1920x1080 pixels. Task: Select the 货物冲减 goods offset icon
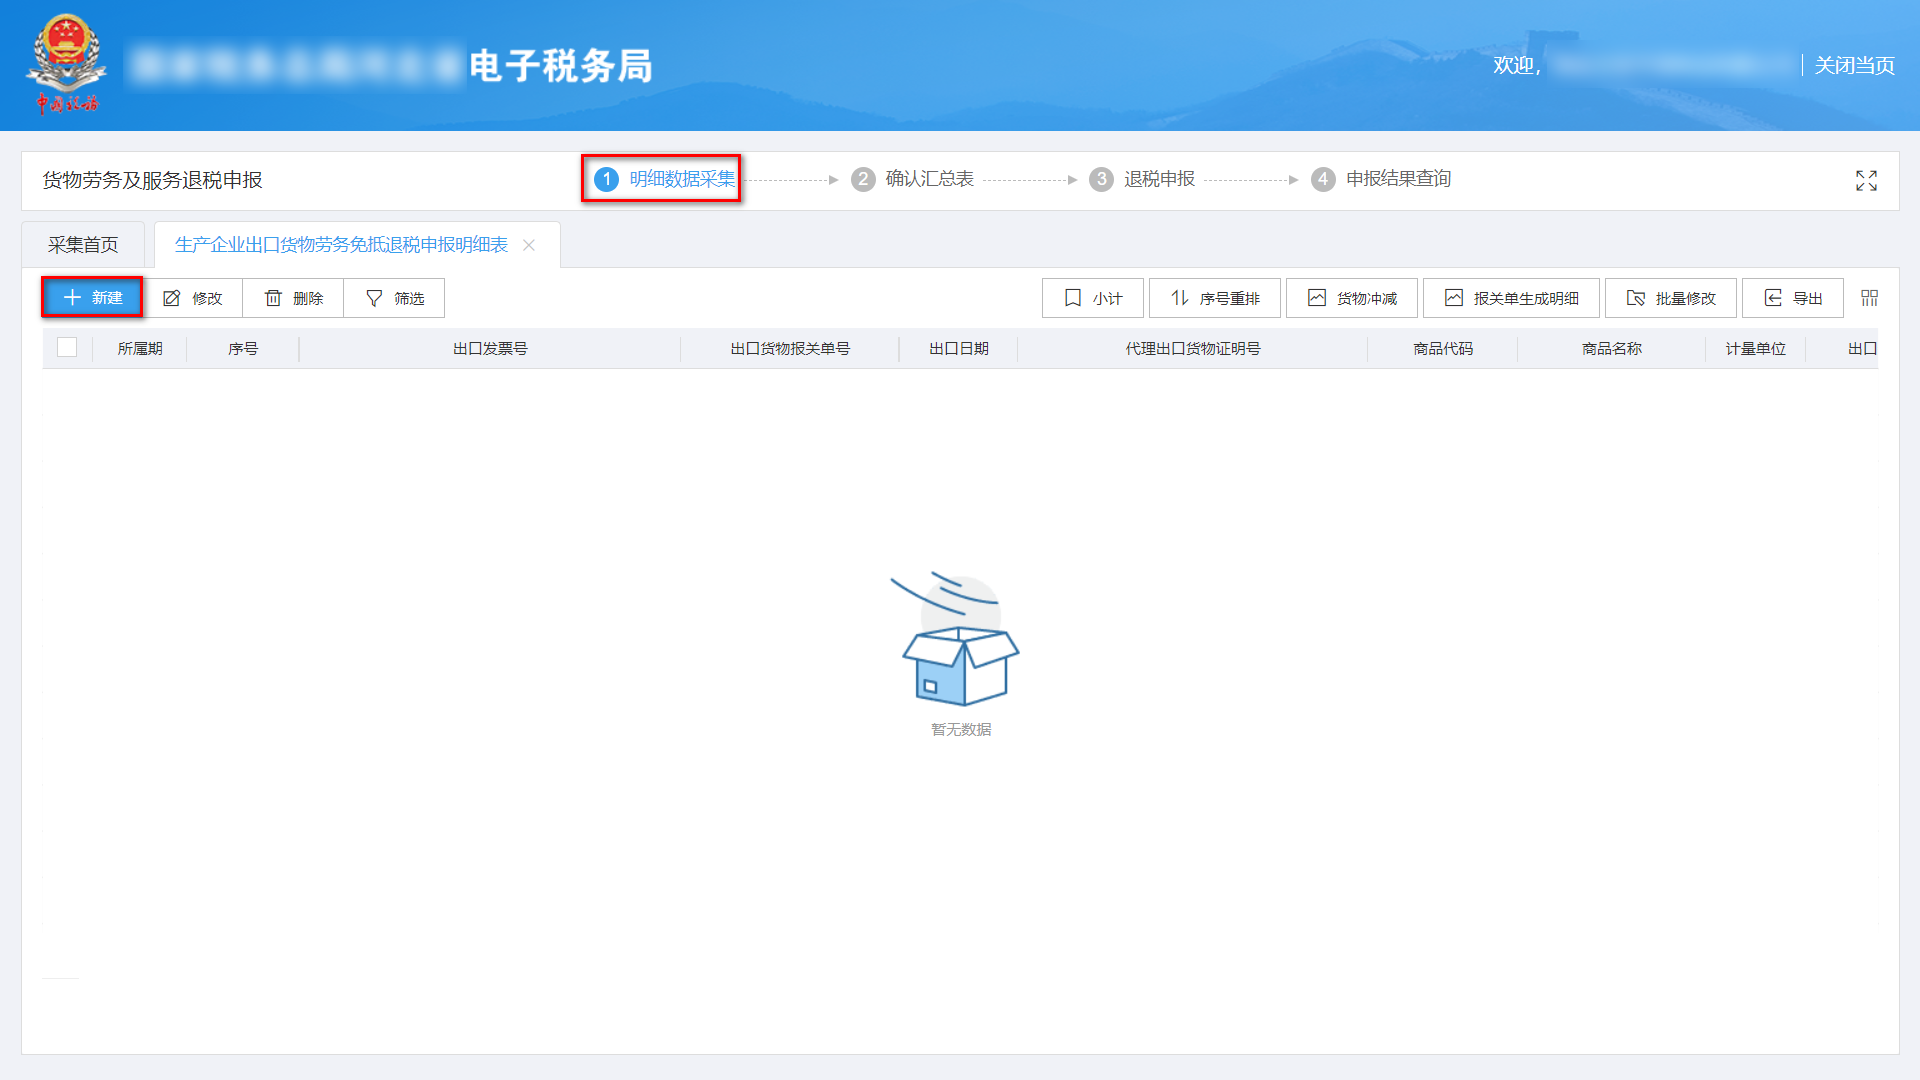point(1318,297)
